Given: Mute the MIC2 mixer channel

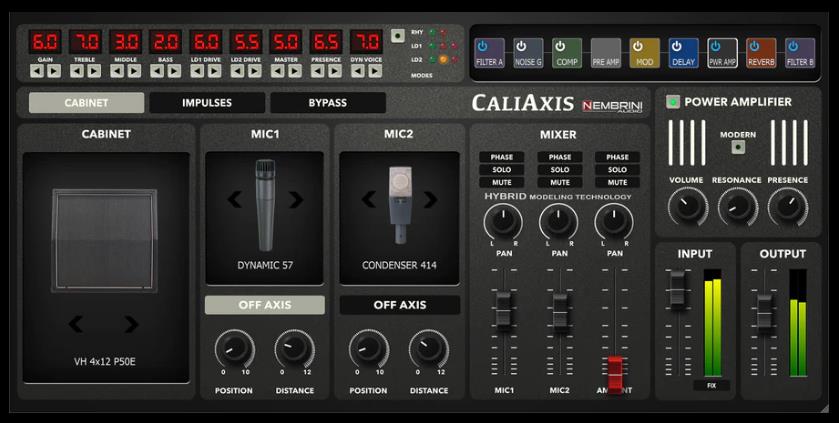Looking at the screenshot, I should click(560, 182).
